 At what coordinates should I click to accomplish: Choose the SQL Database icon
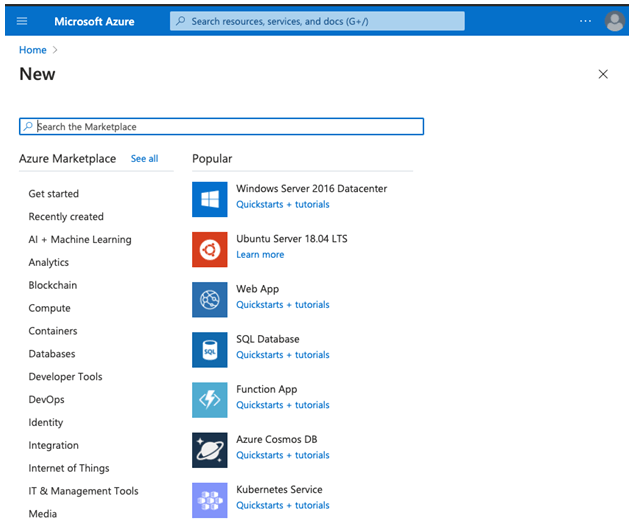pos(210,349)
